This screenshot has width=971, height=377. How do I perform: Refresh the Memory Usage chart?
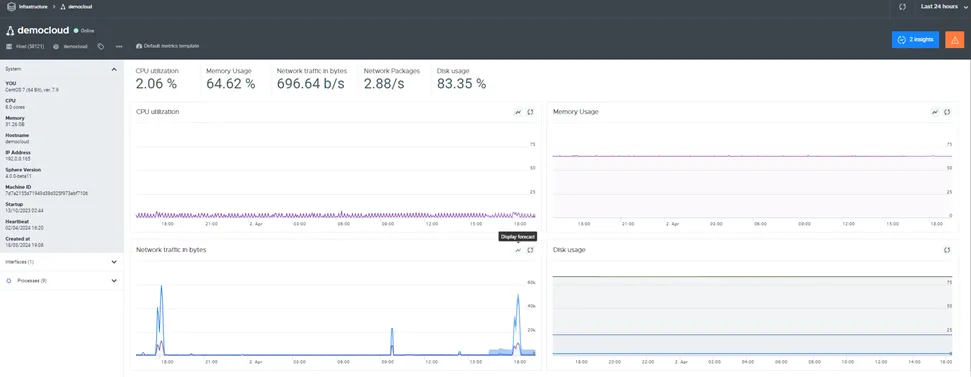point(947,112)
